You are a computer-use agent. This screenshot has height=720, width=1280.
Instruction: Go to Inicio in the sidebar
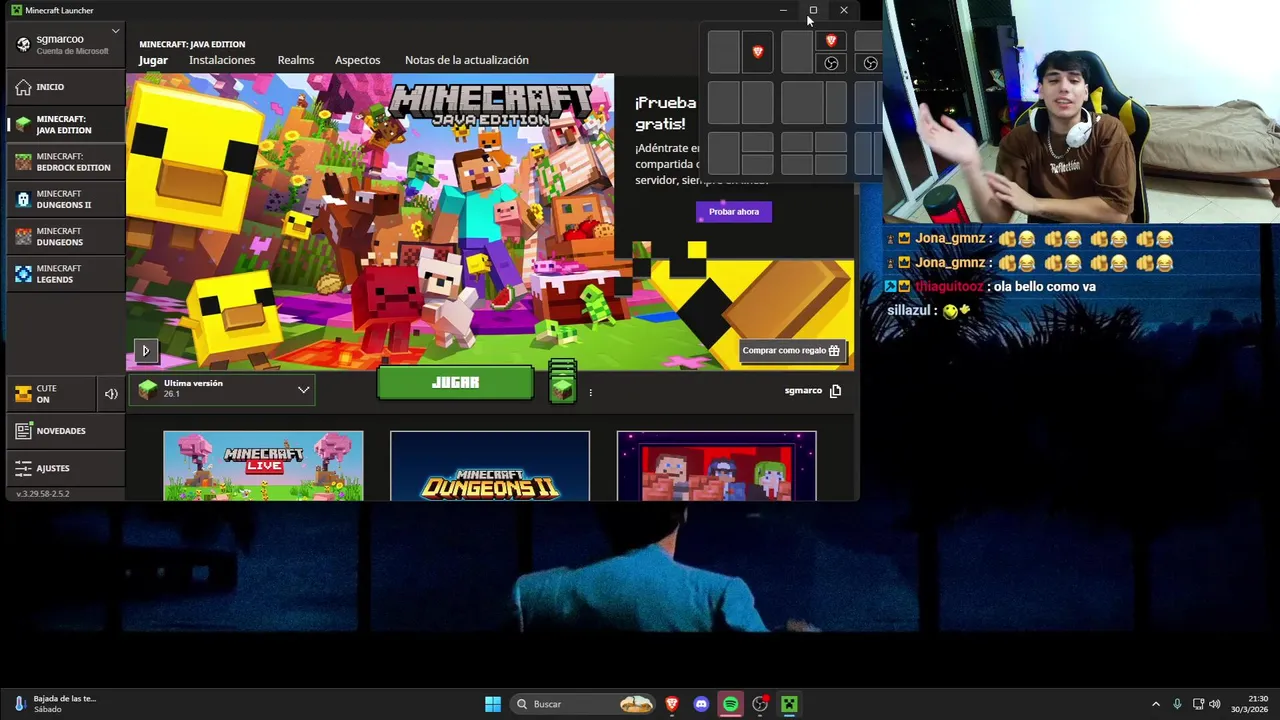(x=66, y=87)
